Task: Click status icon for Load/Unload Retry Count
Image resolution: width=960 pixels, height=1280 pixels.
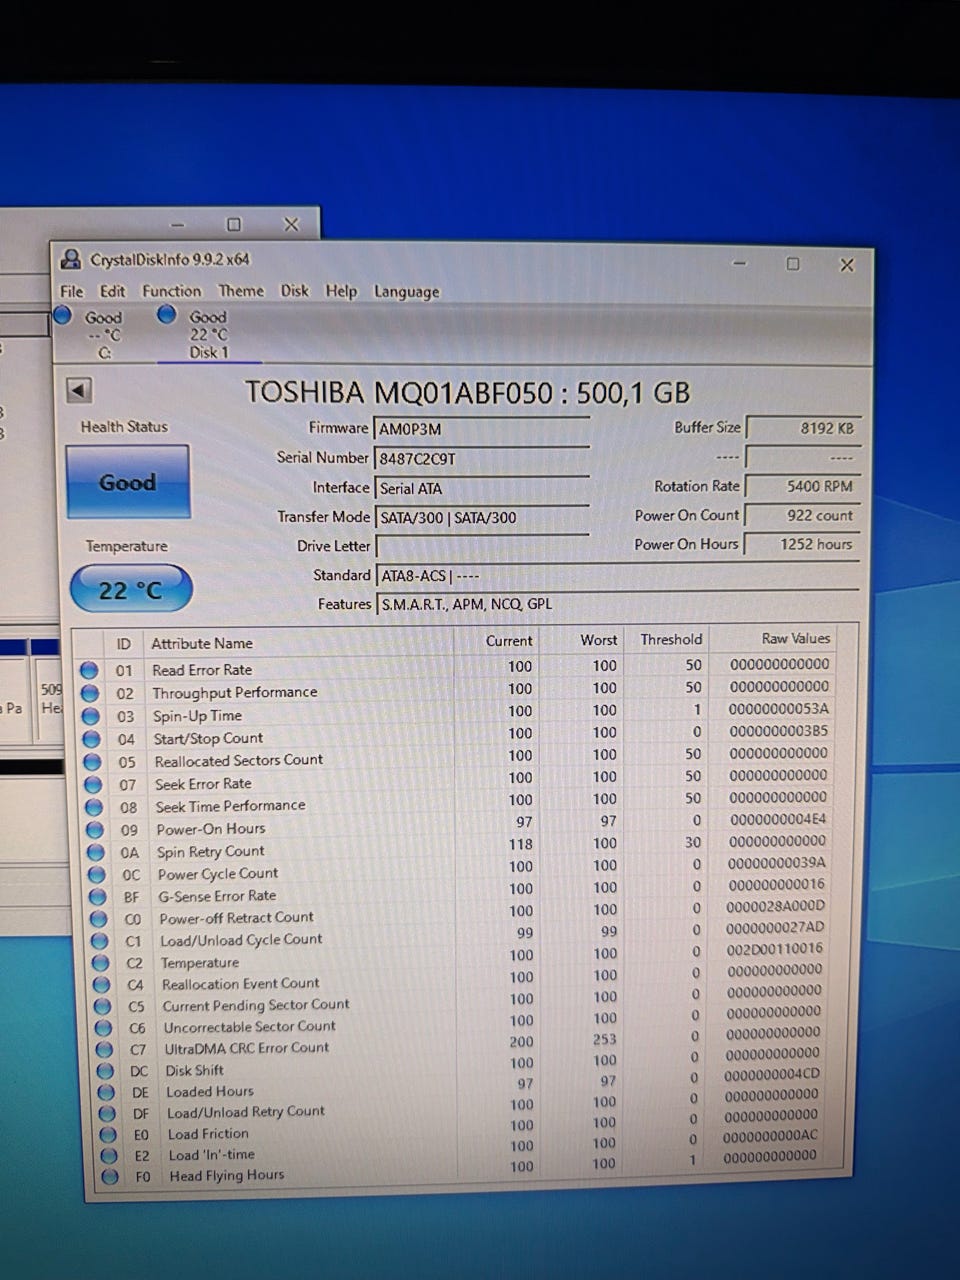Action: click(107, 1114)
